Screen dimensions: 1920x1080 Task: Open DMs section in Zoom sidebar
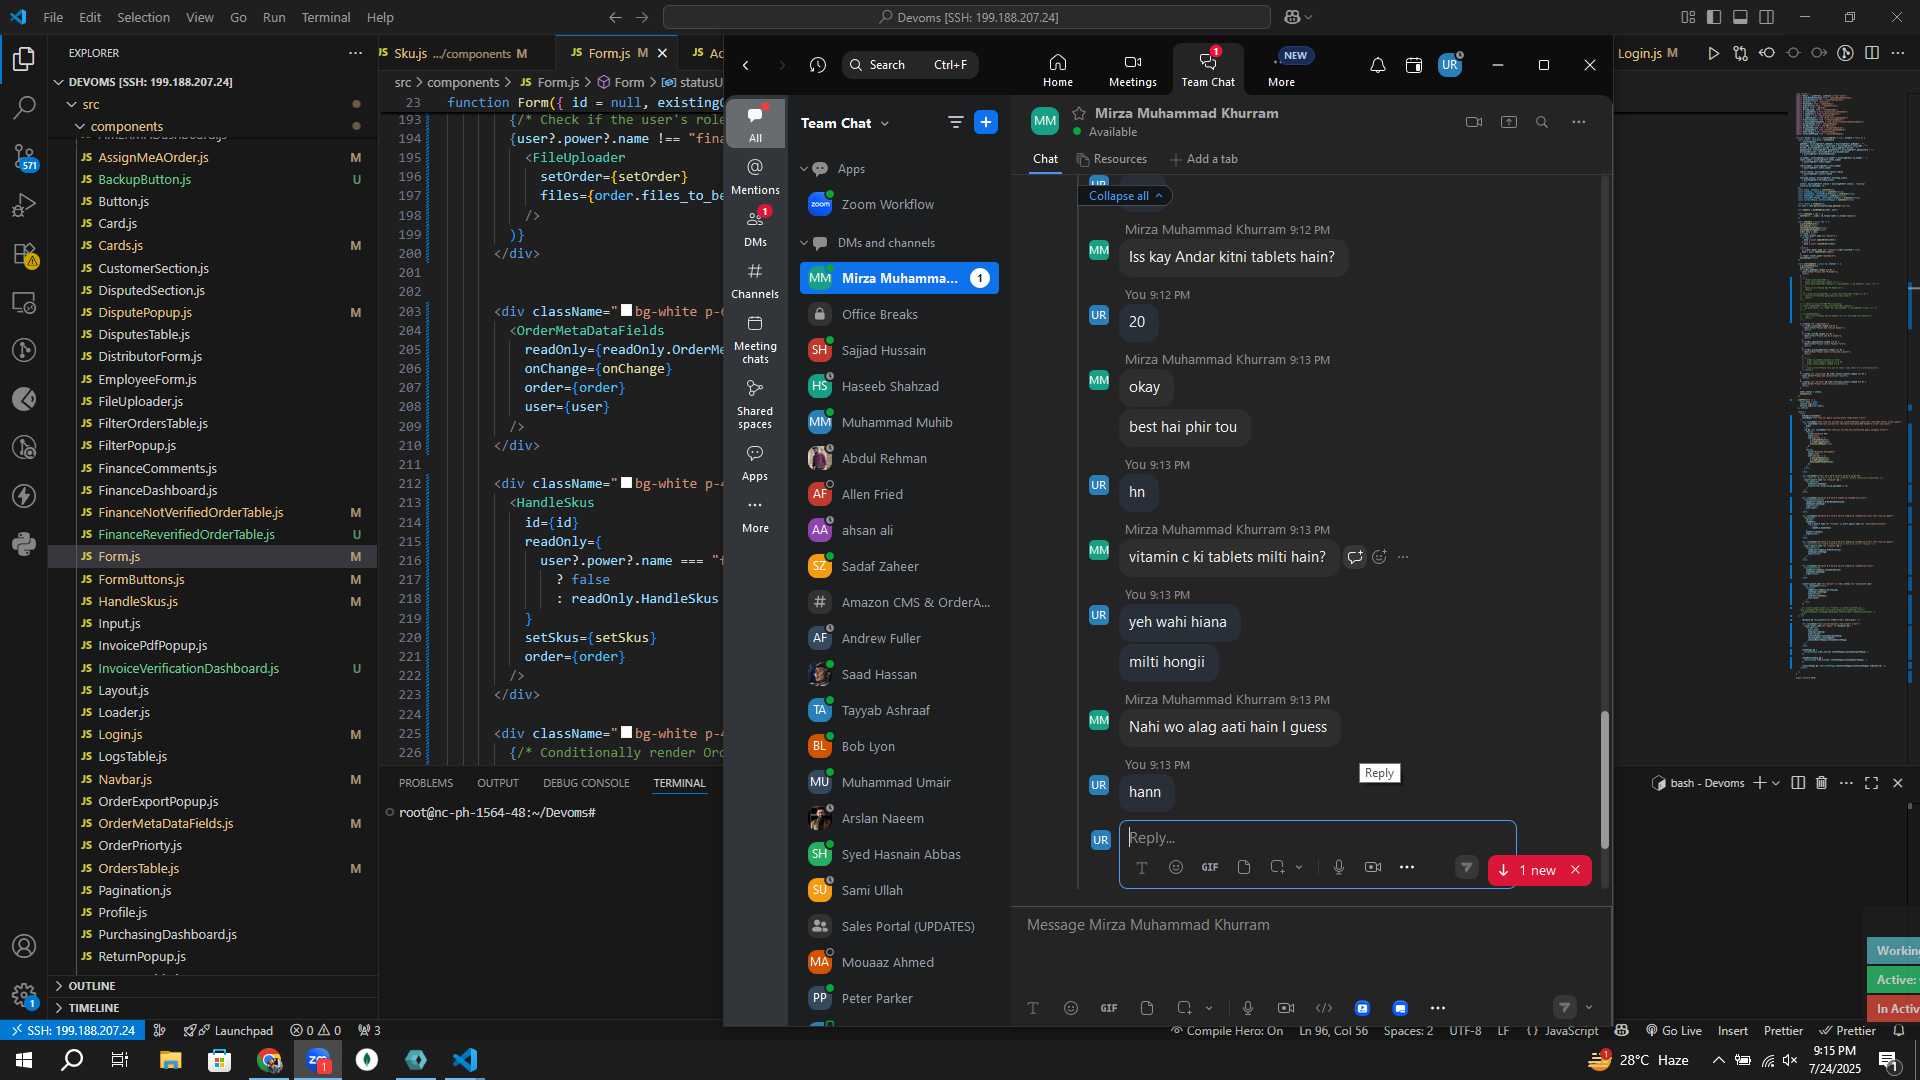pos(755,228)
